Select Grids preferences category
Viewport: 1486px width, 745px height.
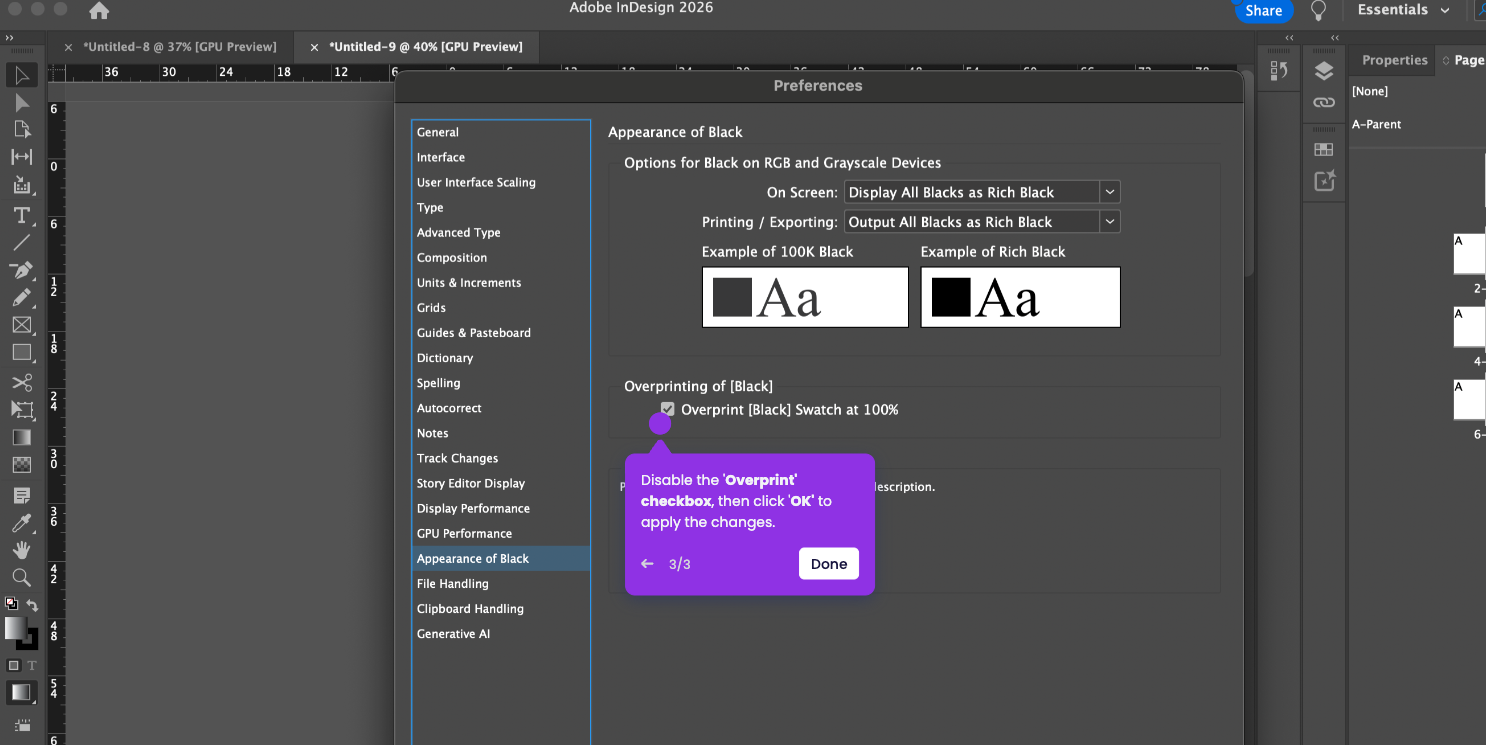coord(501,307)
